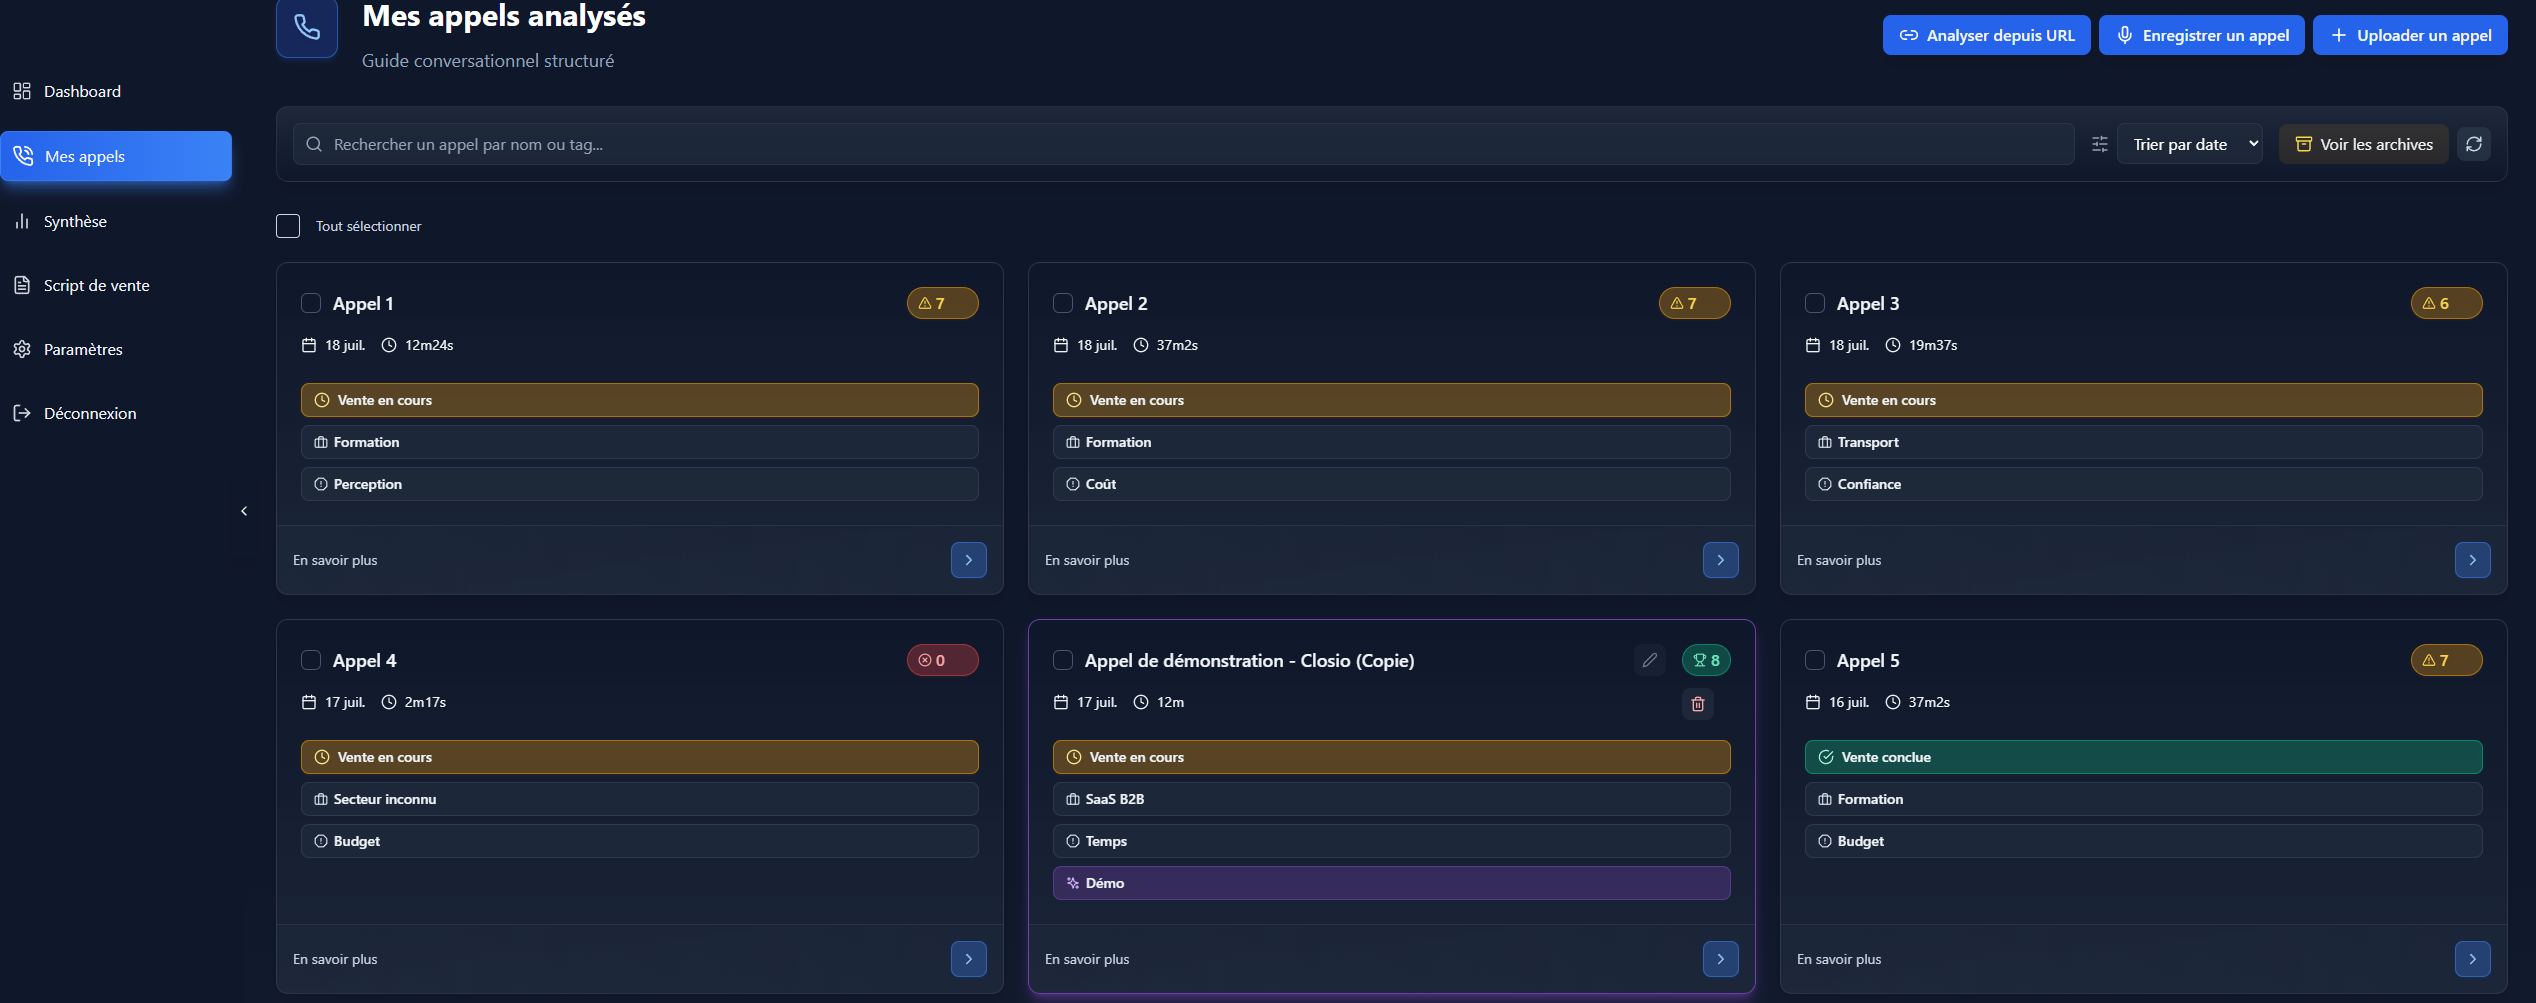This screenshot has width=2536, height=1003.
Task: Click the pencil edit icon on demo call
Action: (x=1649, y=660)
